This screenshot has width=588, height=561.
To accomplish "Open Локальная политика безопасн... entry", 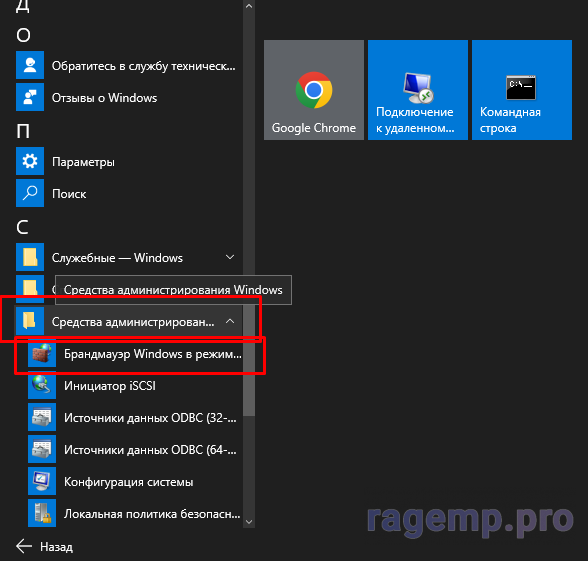I will [152, 514].
